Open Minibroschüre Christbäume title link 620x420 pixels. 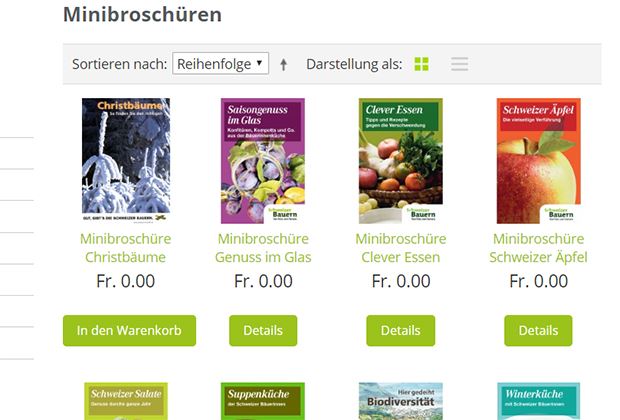(x=126, y=248)
